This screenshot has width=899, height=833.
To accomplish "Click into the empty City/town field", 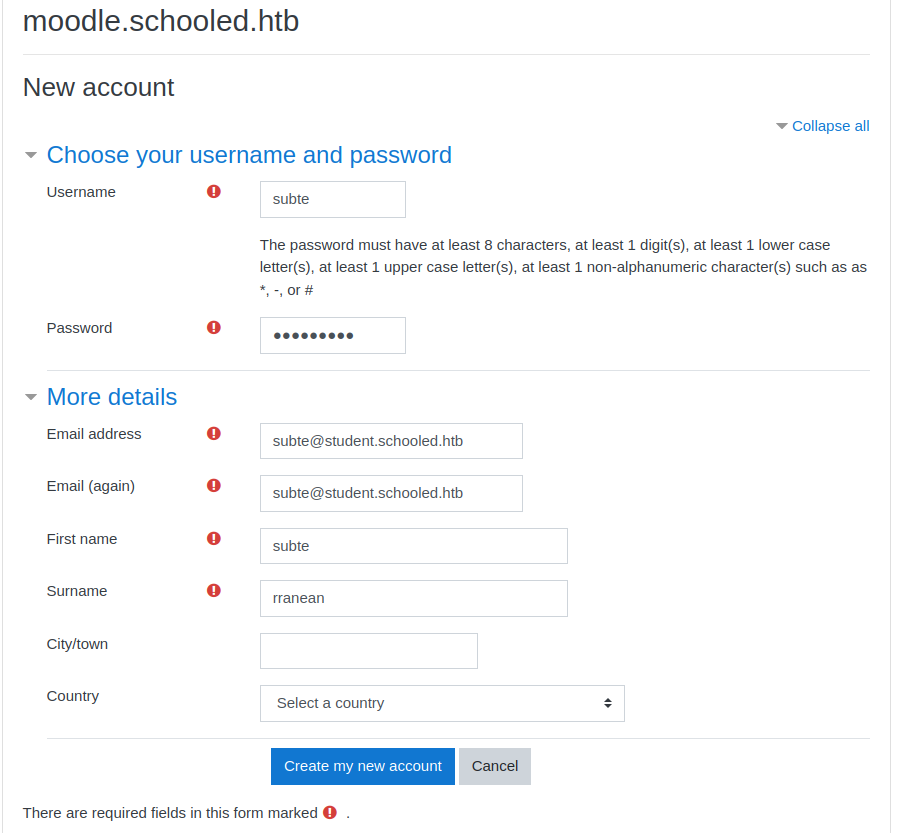I will coord(369,651).
